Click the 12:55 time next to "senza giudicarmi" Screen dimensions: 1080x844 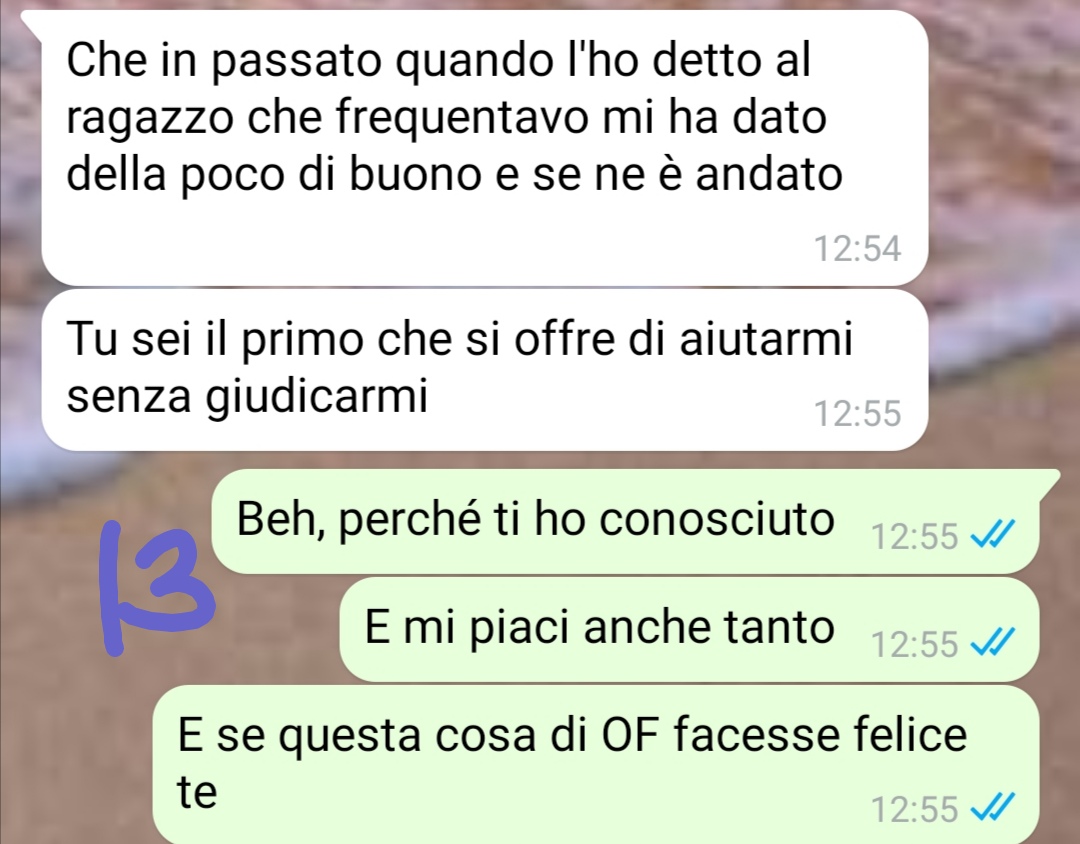857,413
